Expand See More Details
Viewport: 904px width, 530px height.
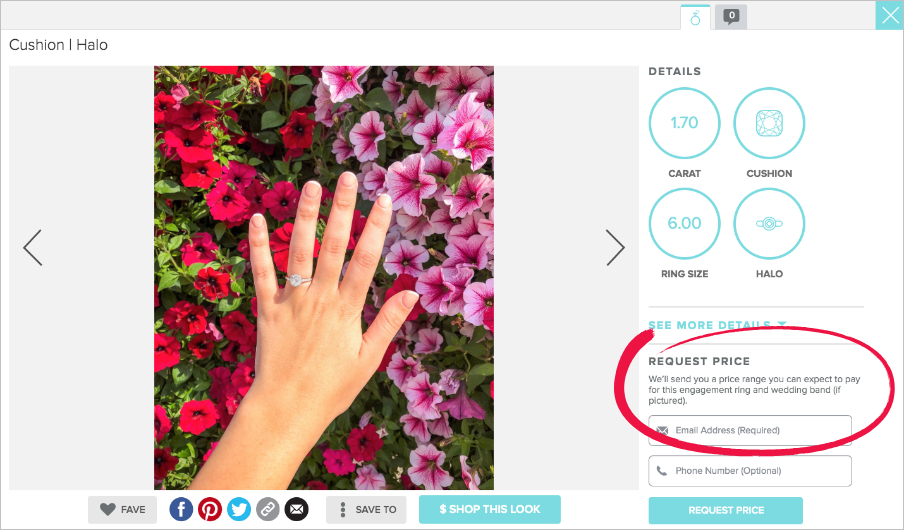click(x=717, y=325)
